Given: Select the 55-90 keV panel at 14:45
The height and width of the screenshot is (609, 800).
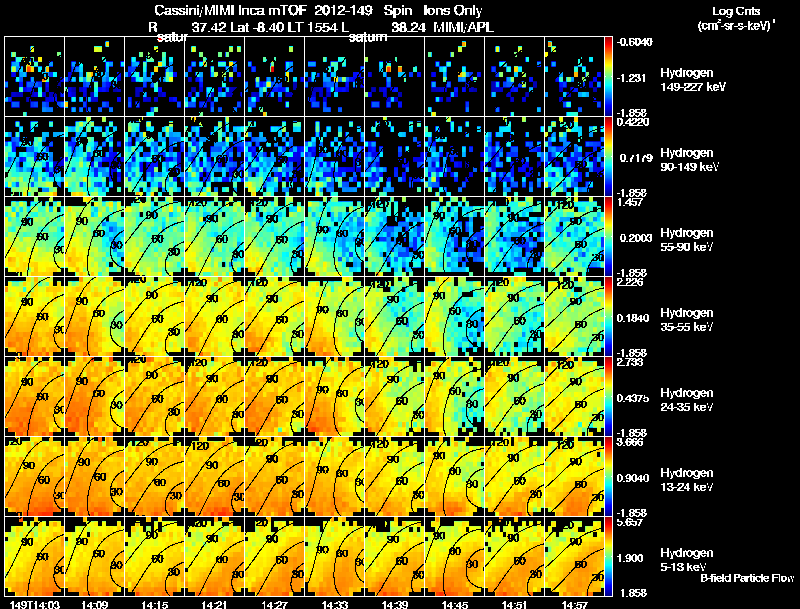Looking at the screenshot, I should [x=455, y=237].
